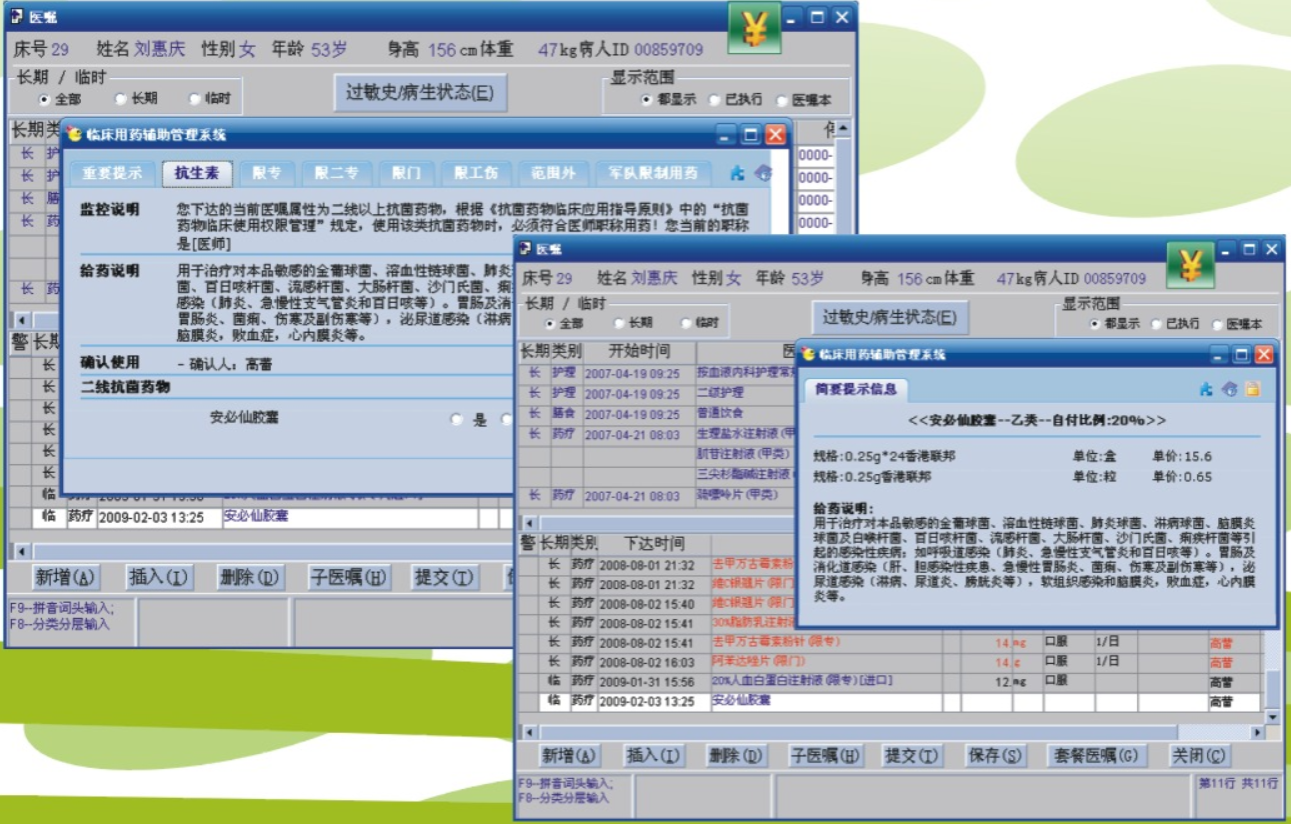
Task: Select 临时 radio in back 医嘱 window
Action: [x=195, y=99]
